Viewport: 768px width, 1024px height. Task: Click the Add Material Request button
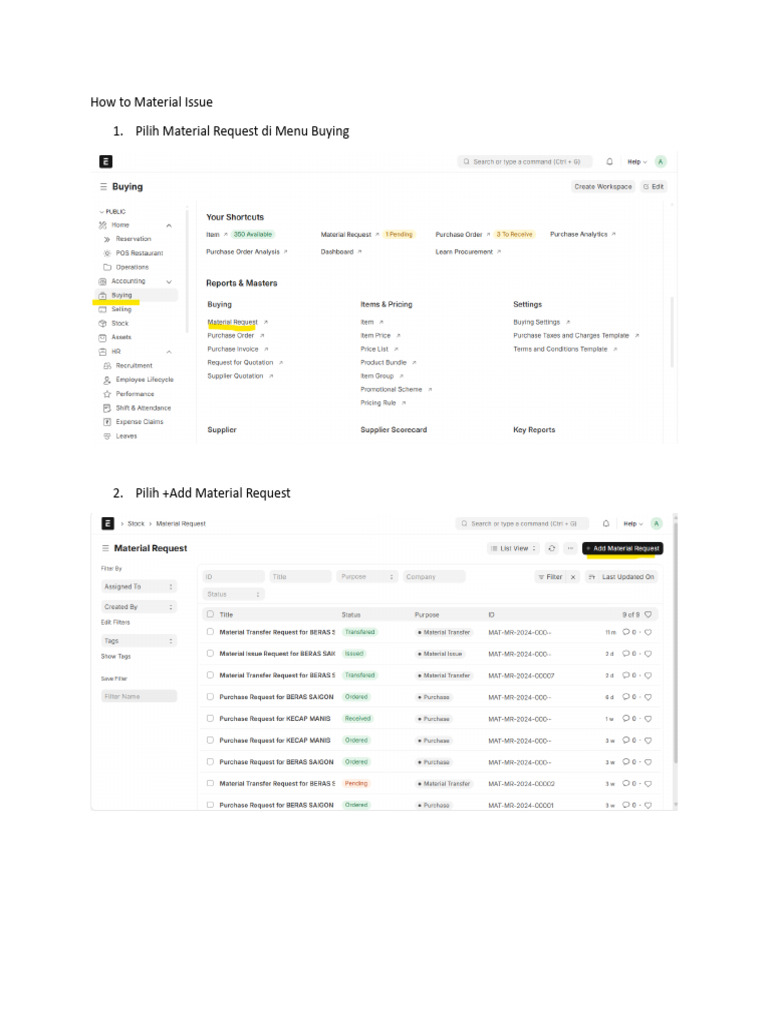[623, 549]
